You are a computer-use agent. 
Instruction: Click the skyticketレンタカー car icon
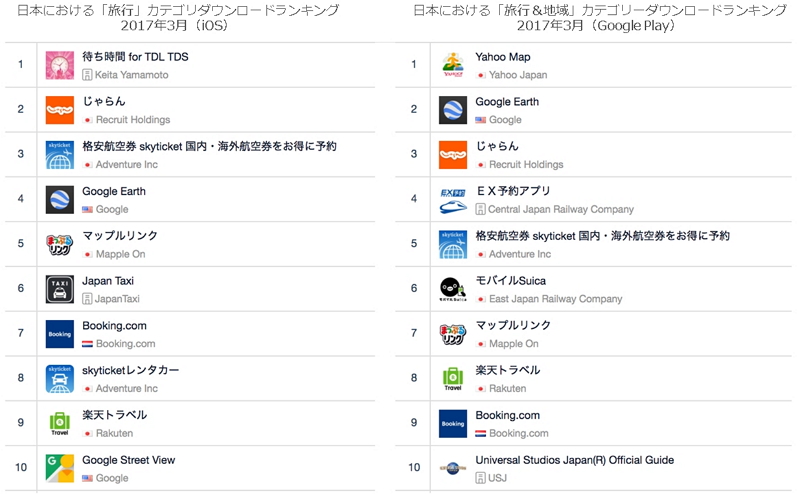[60, 379]
